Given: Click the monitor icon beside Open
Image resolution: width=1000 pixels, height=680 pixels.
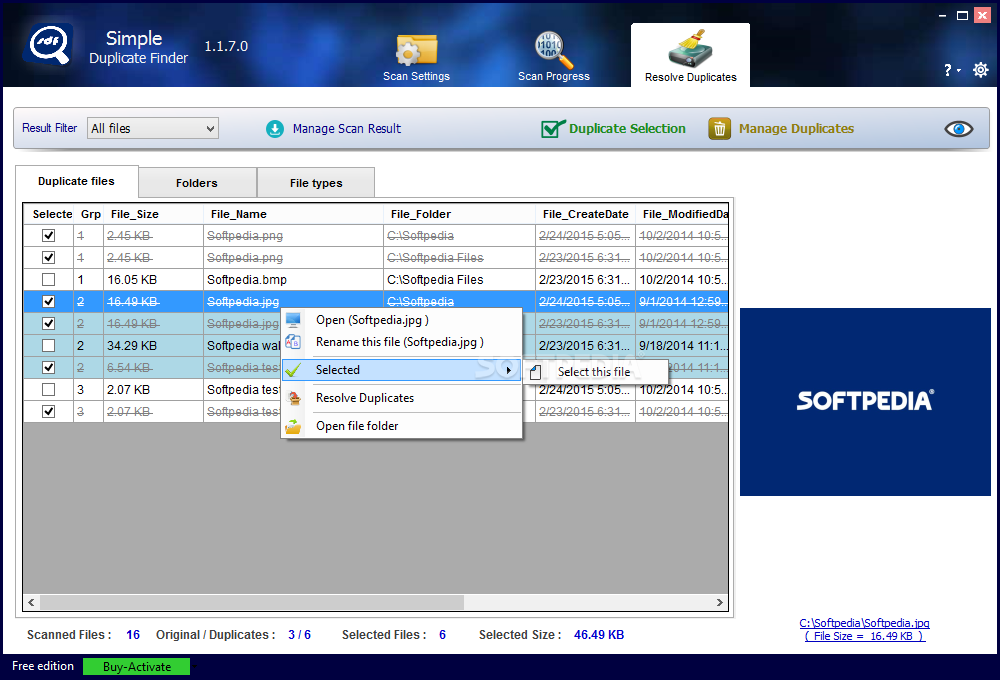Looking at the screenshot, I should [x=293, y=320].
